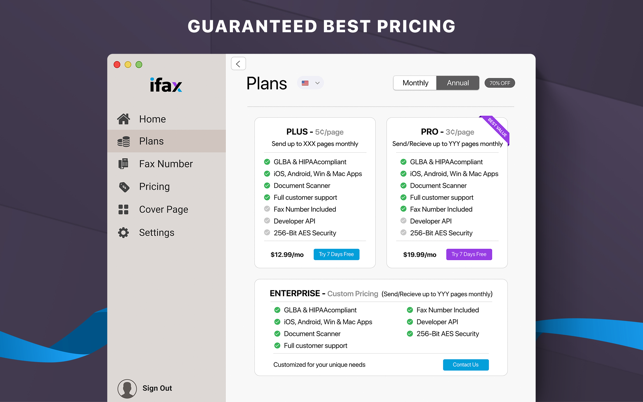The height and width of the screenshot is (402, 643).
Task: Click Developer API checkmark in PLUS plan
Action: click(267, 221)
